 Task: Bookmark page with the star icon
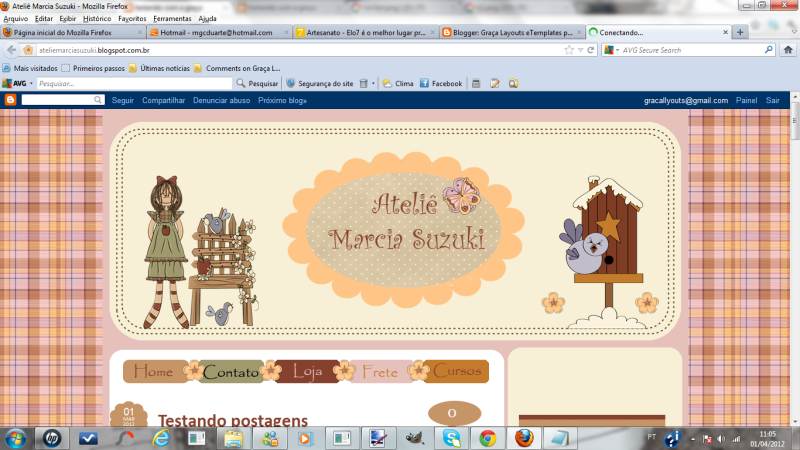[569, 50]
